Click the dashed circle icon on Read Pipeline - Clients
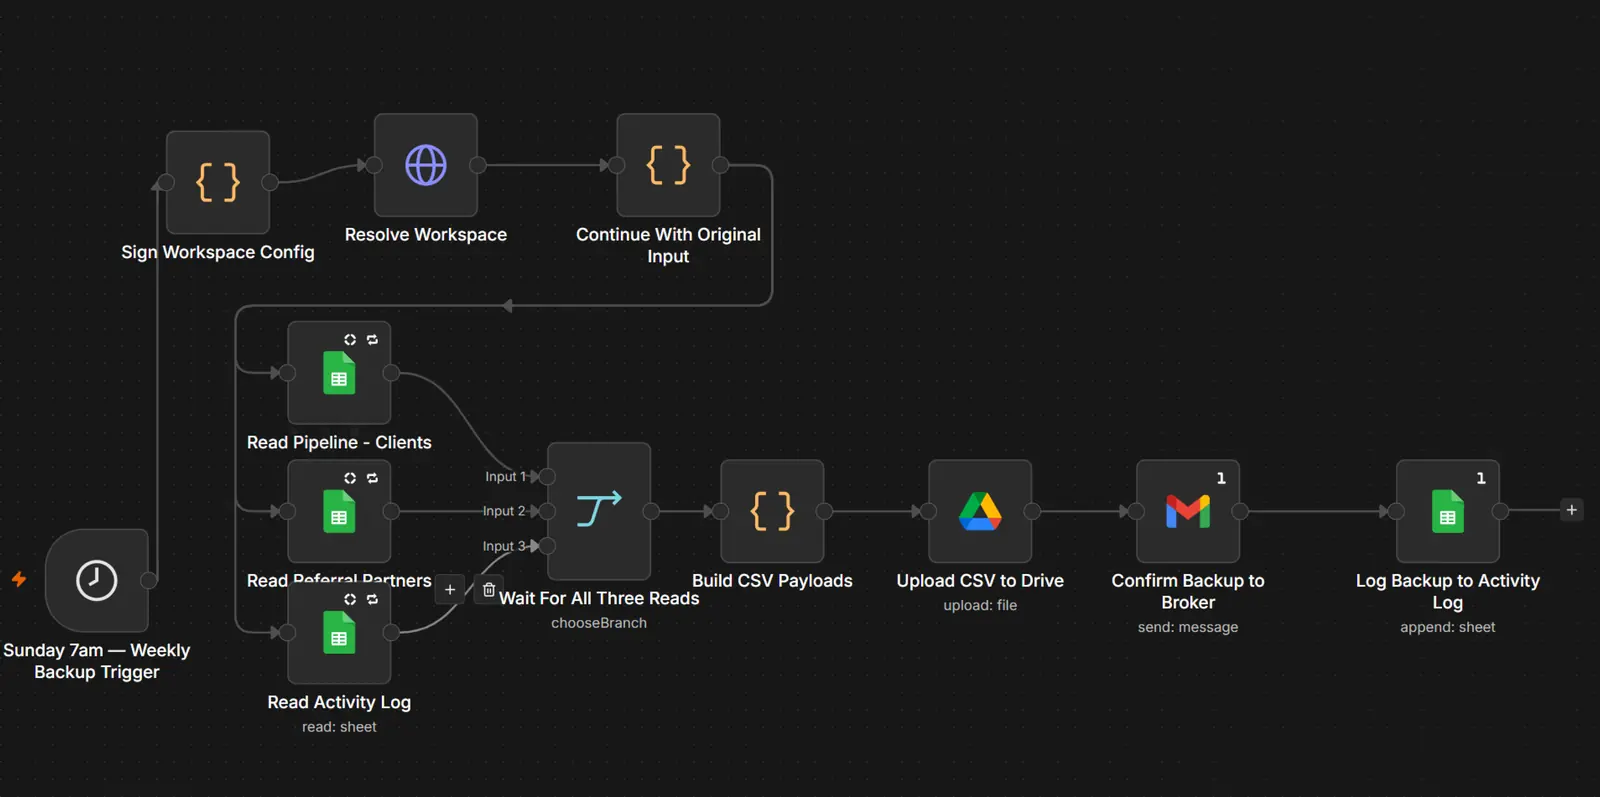The height and width of the screenshot is (797, 1600). click(x=350, y=340)
